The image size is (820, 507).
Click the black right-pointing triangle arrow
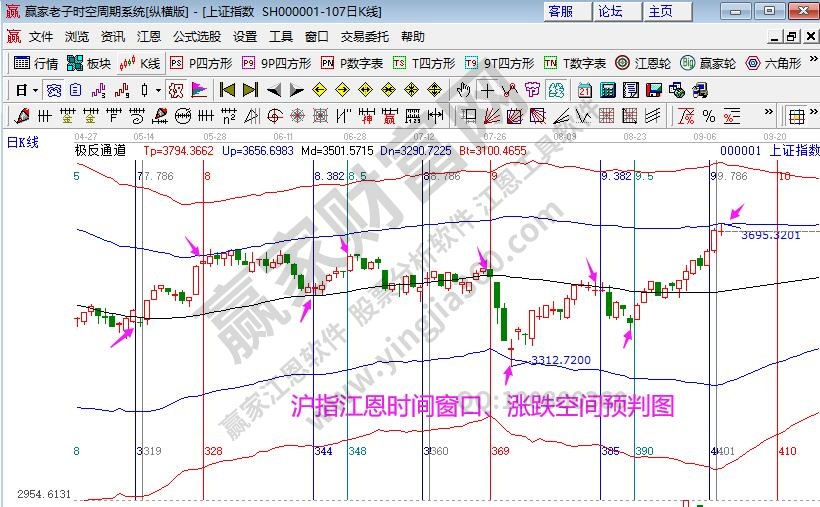[296, 89]
